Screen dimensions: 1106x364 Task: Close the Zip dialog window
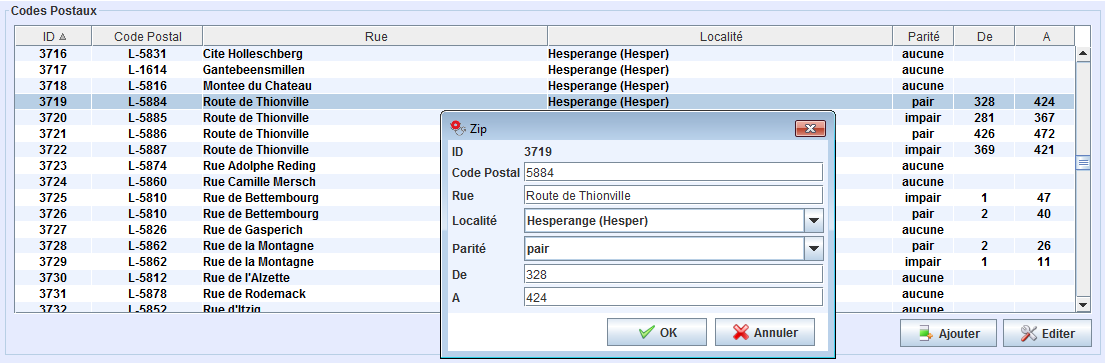[x=810, y=128]
